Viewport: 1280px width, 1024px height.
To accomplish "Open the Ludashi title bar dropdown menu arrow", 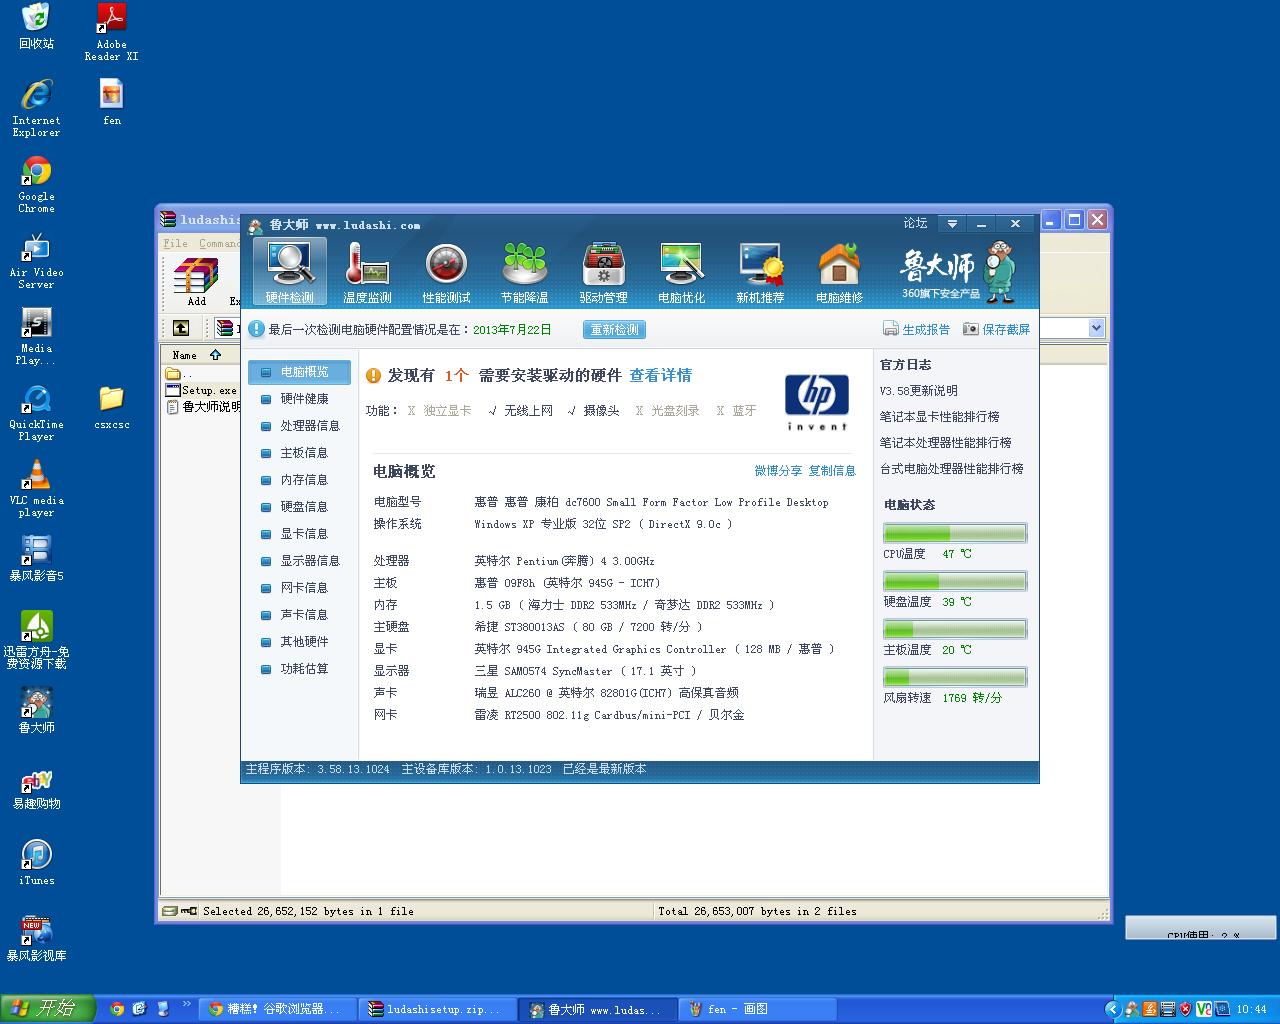I will click(952, 224).
